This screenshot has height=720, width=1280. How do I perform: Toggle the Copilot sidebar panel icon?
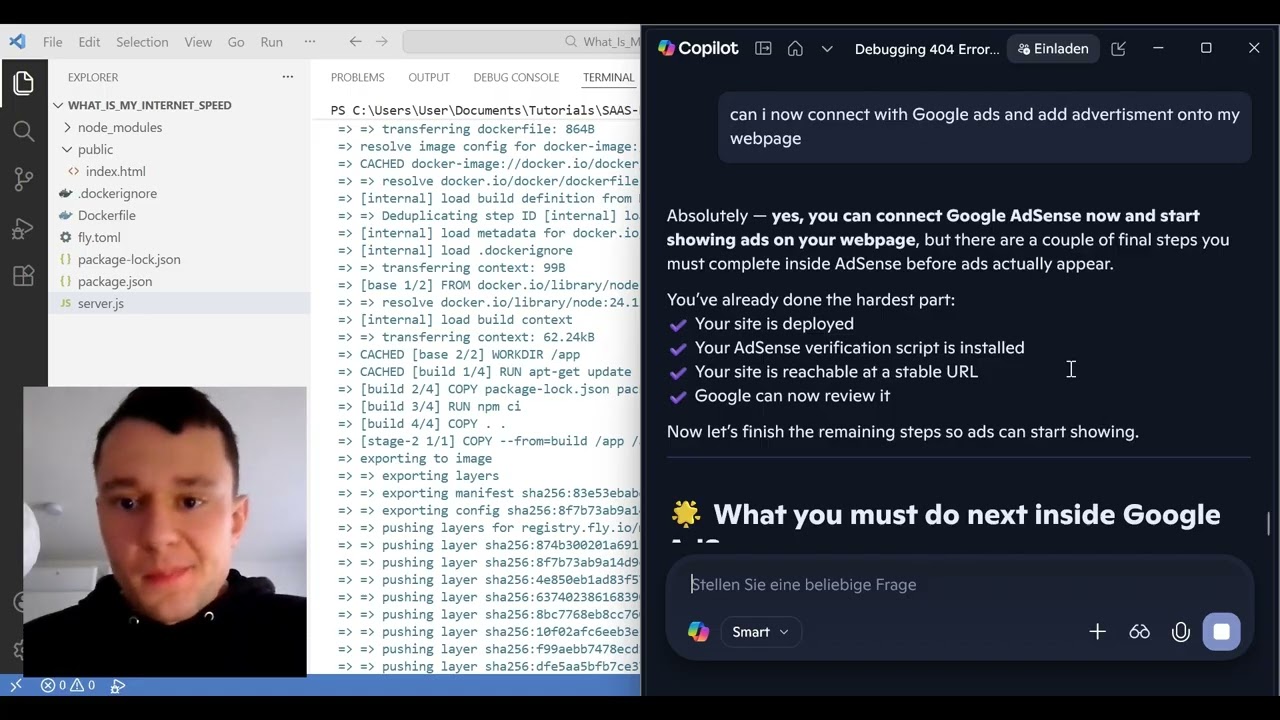[x=763, y=49]
